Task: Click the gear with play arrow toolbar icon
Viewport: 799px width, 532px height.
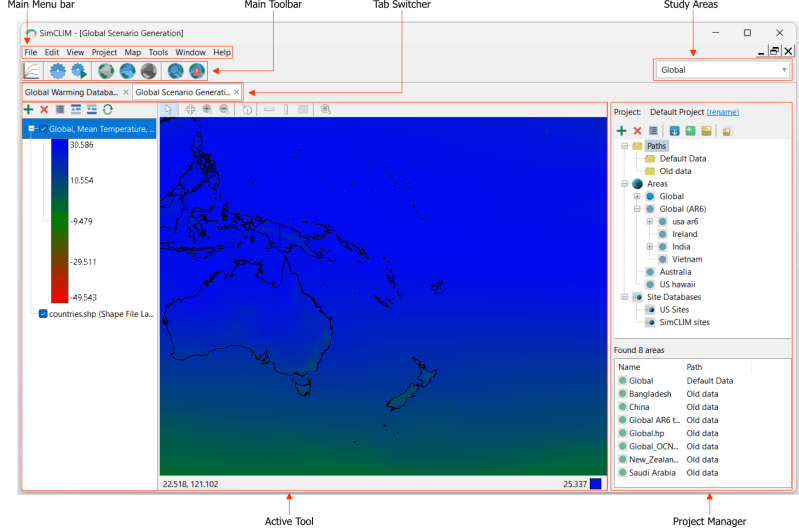Action: click(78, 71)
